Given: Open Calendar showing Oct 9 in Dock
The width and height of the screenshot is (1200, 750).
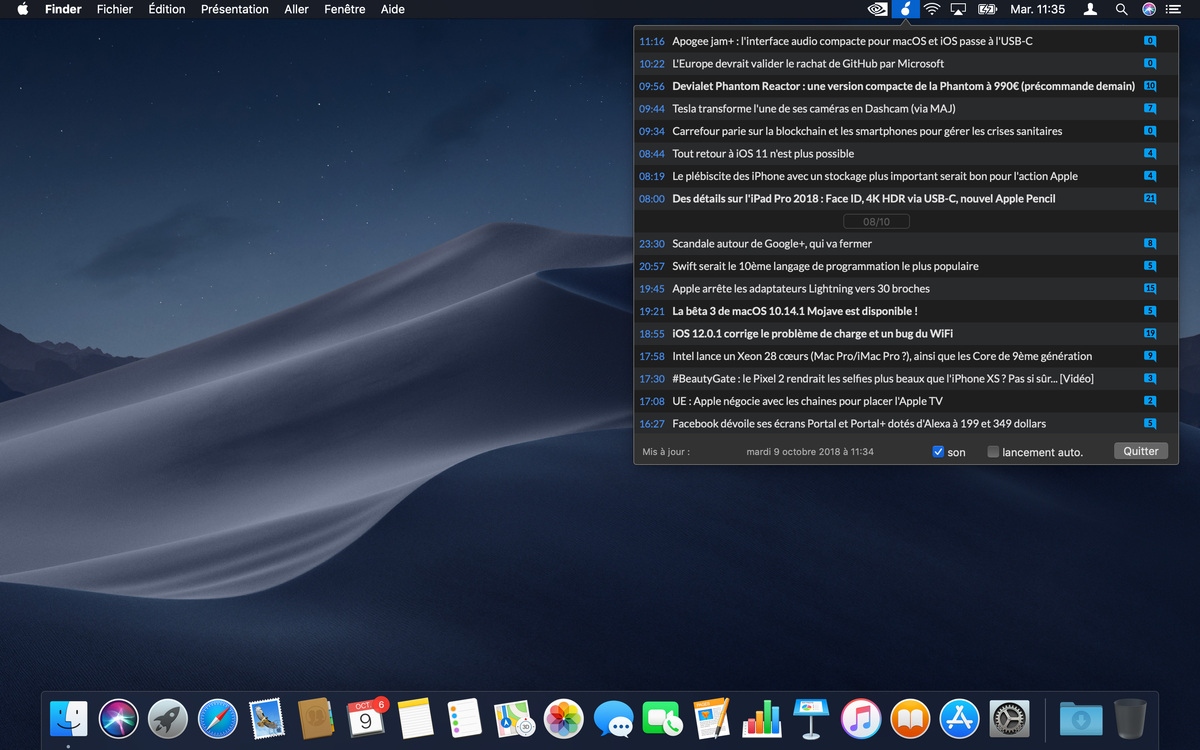Looking at the screenshot, I should 366,719.
